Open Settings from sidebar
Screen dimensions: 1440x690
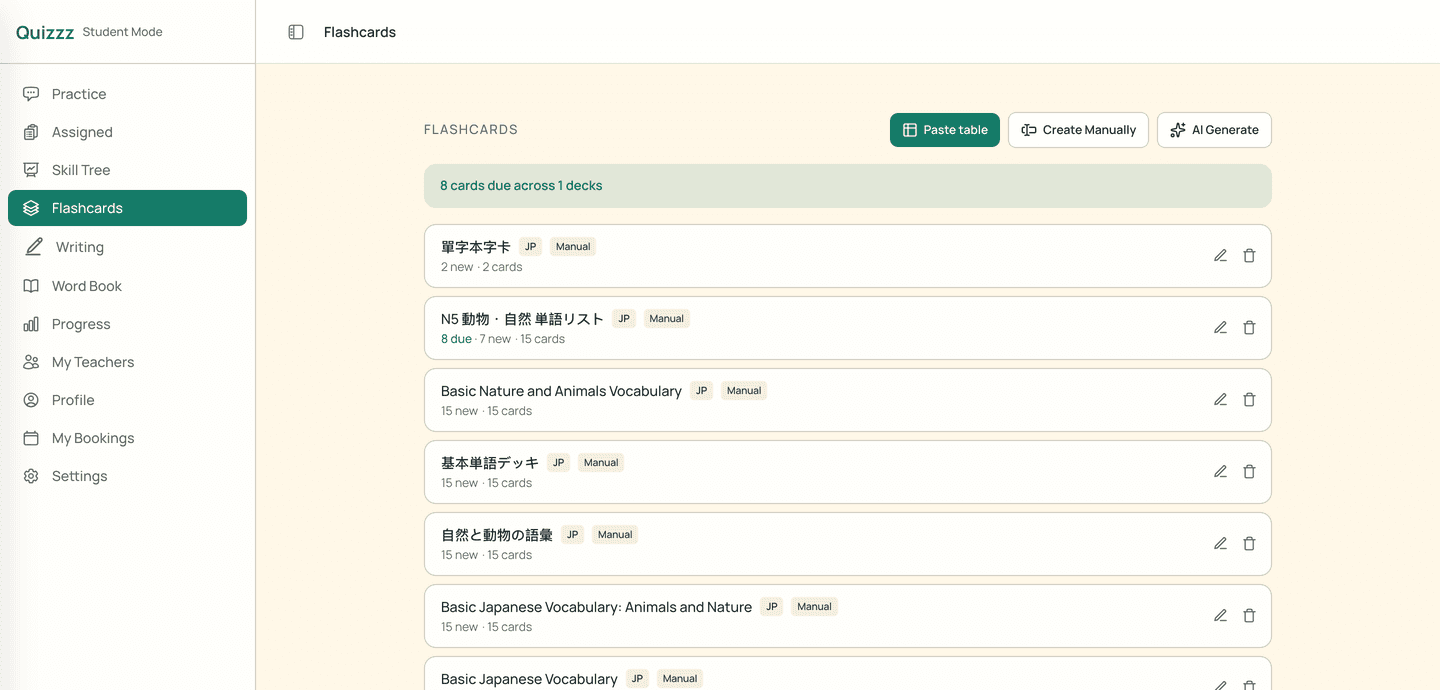pyautogui.click(x=127, y=476)
